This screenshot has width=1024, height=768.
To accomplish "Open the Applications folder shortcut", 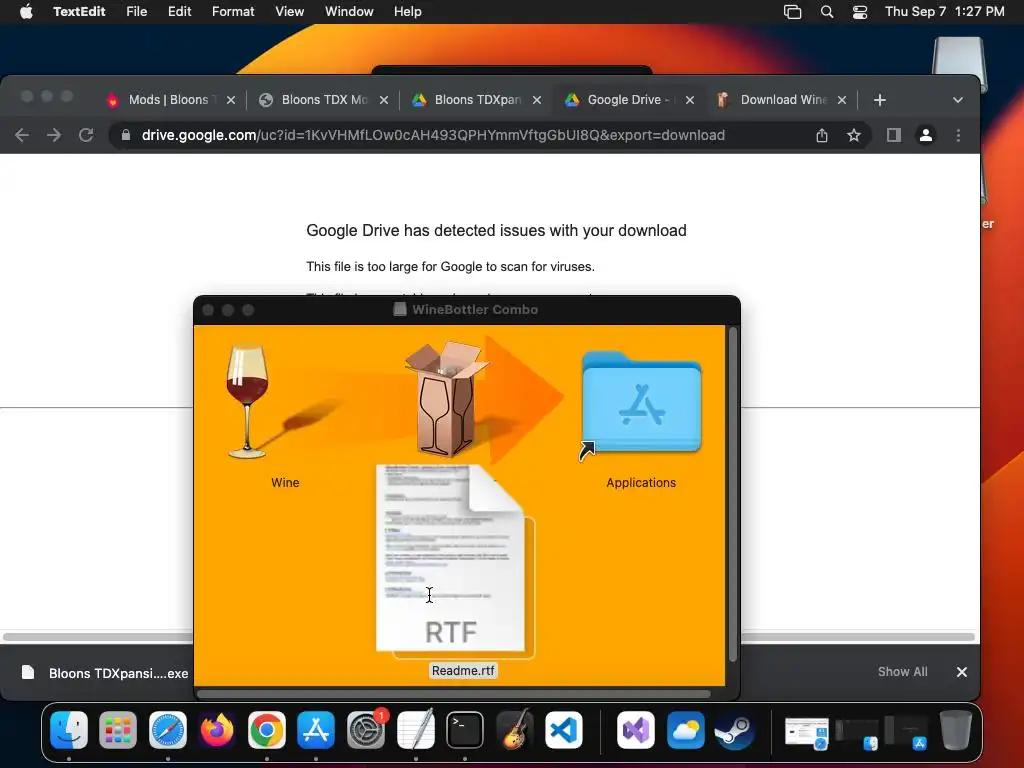I will click(x=641, y=402).
